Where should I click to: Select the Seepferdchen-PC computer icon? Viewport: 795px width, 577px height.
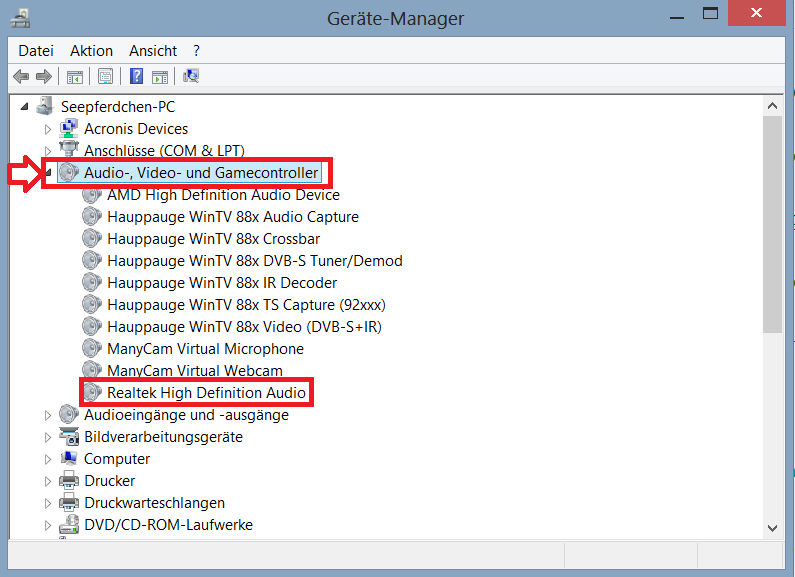45,106
